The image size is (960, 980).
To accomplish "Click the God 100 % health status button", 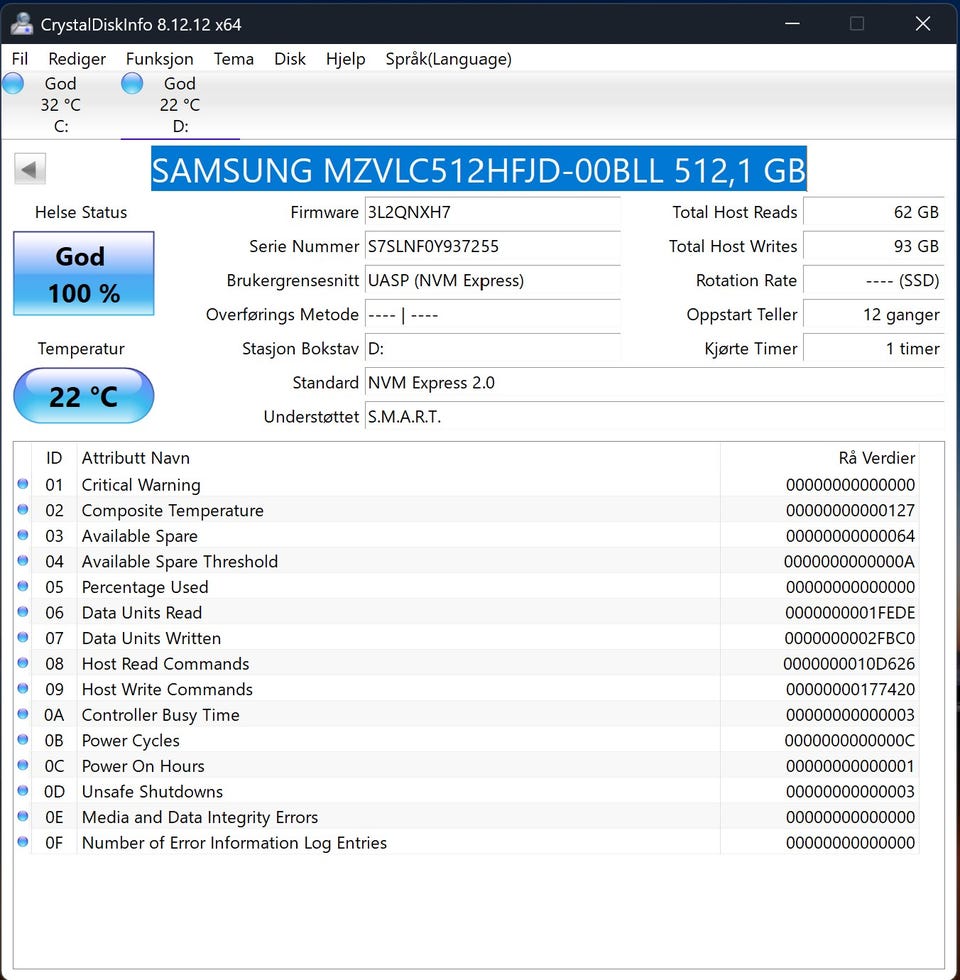I will 84,273.
